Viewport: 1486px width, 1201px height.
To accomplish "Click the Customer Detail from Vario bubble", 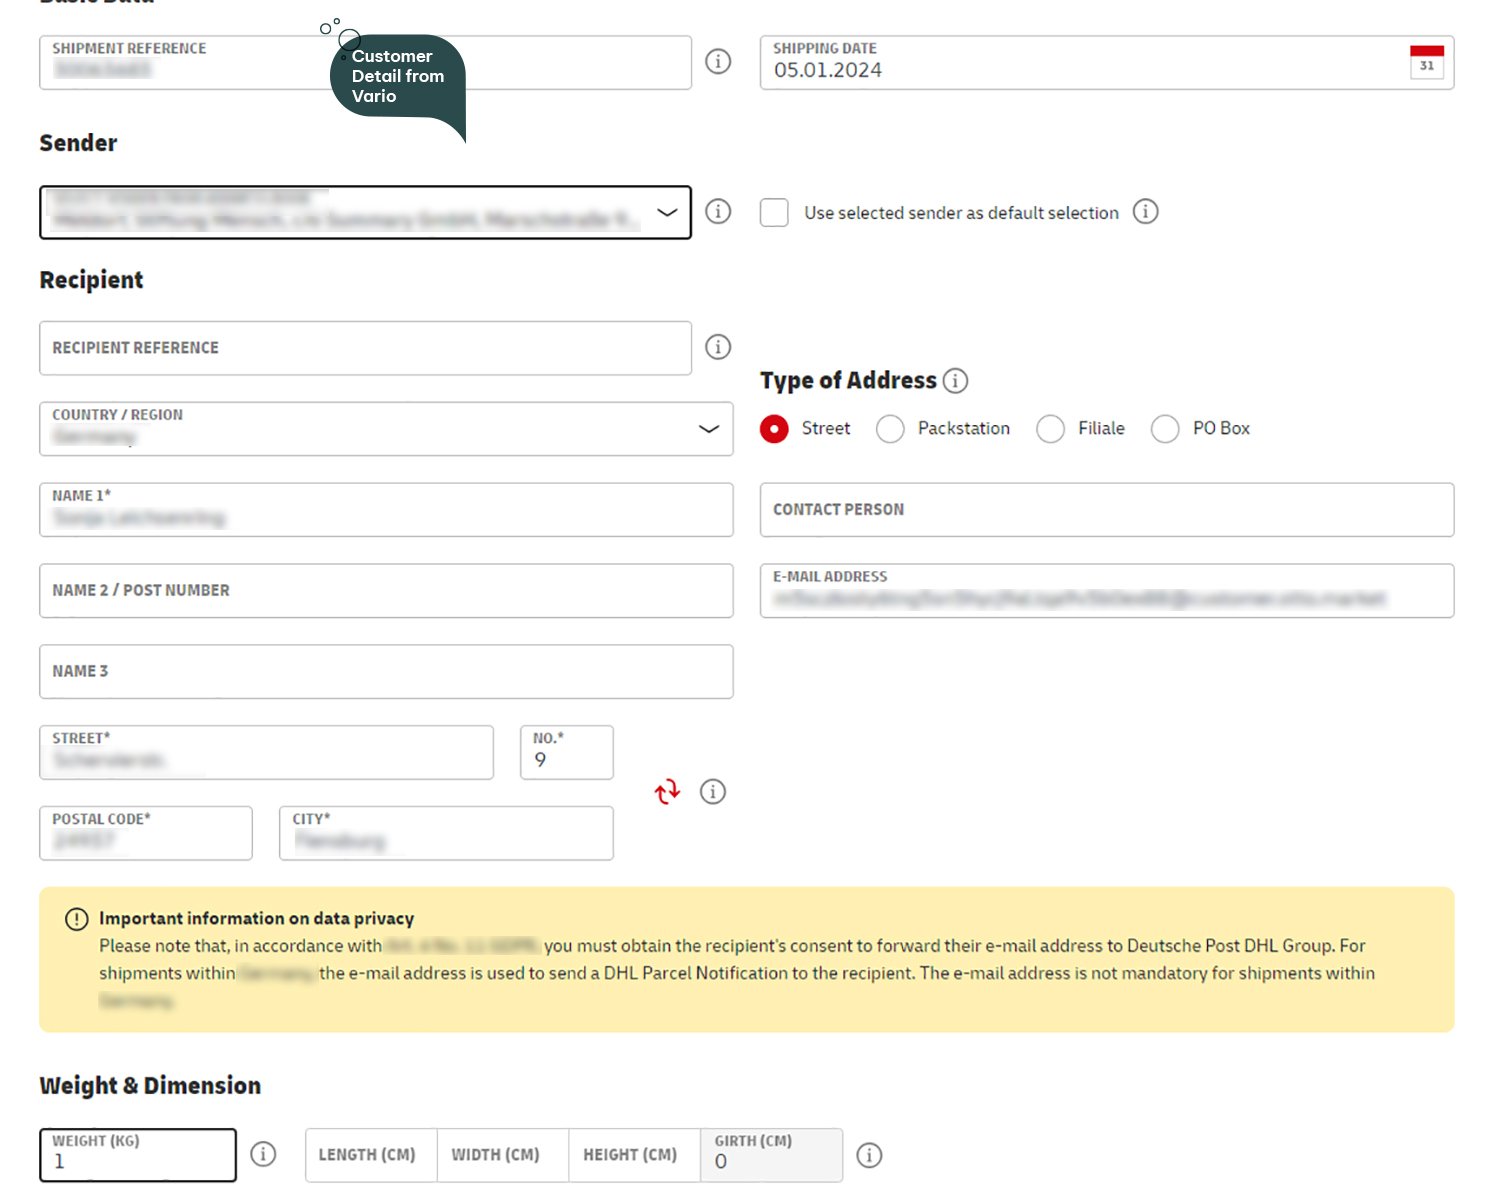I will click(398, 78).
